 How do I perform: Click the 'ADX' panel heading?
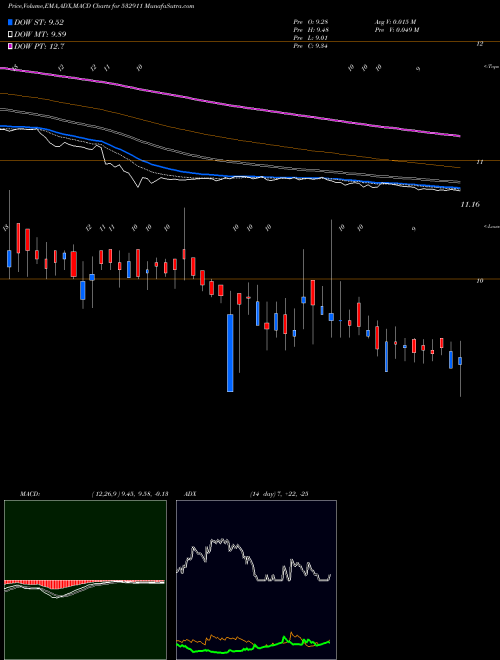190,494
